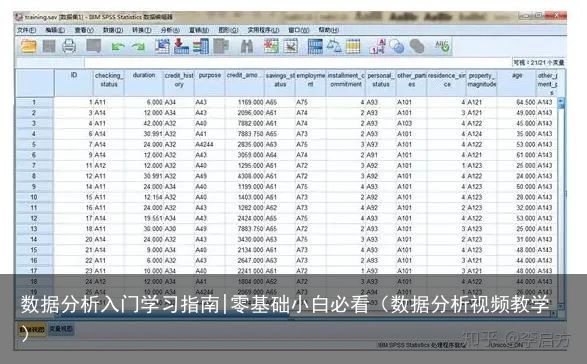
Task: Click the Go to case icon
Action: (x=162, y=46)
